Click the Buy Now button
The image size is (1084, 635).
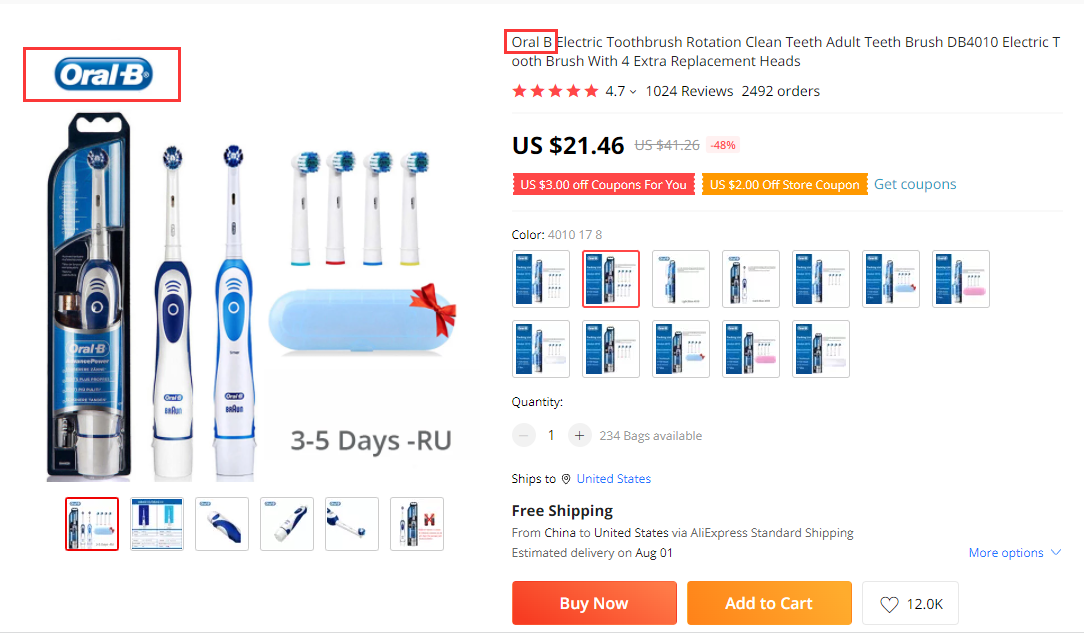pos(594,603)
